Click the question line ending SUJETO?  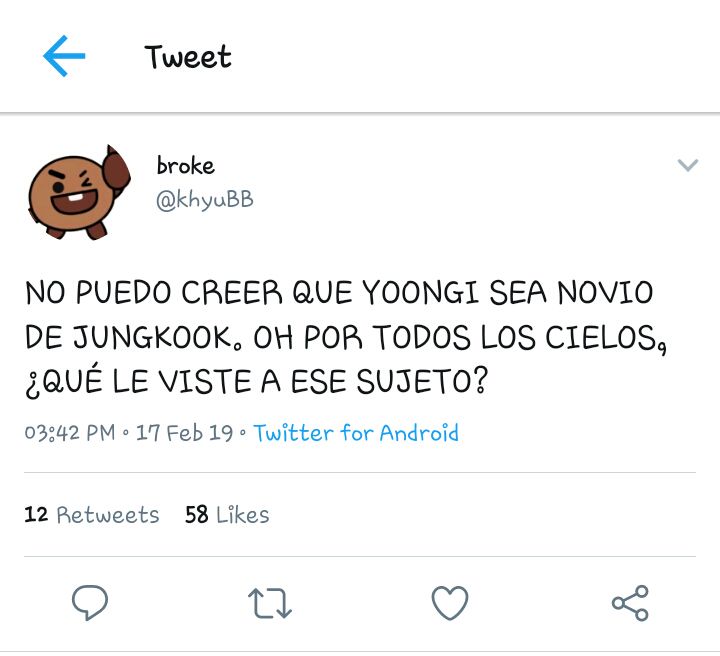click(x=256, y=381)
